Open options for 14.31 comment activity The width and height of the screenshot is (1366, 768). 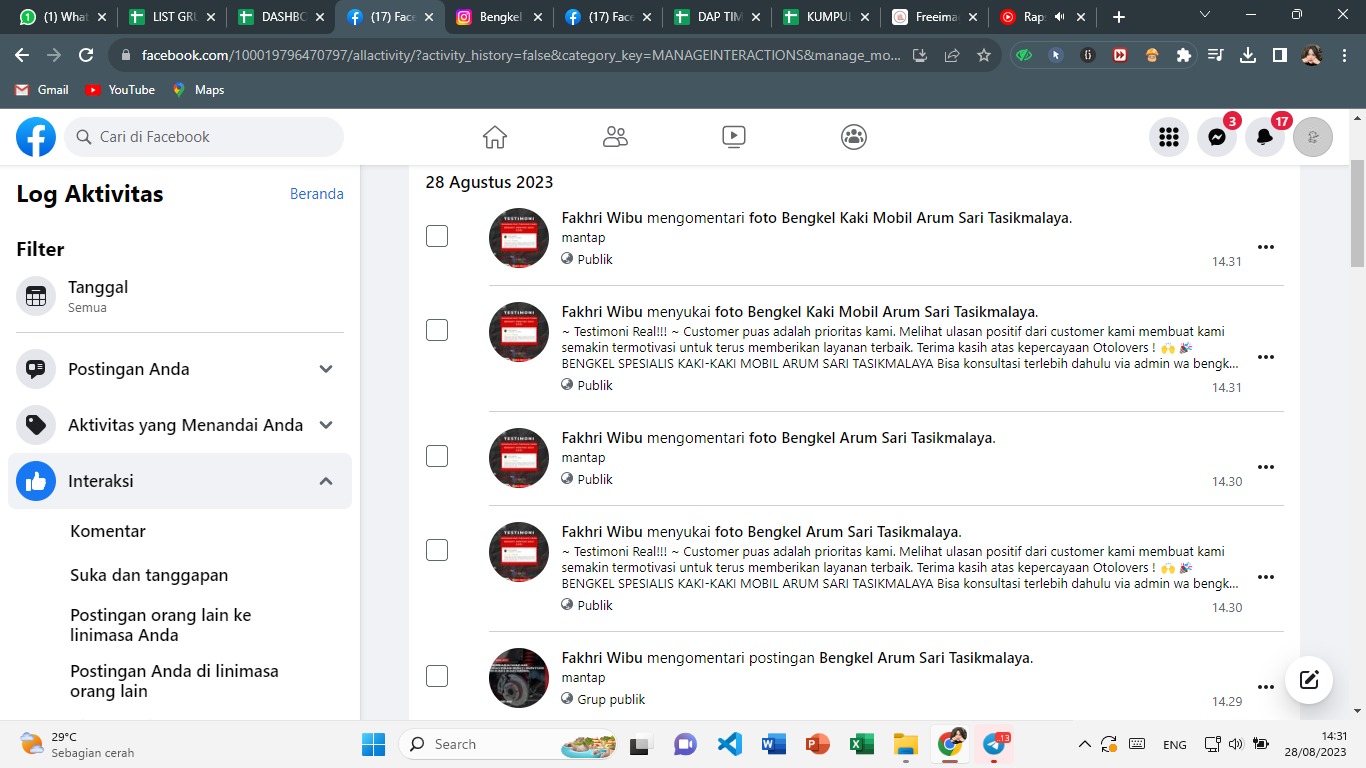click(1266, 247)
